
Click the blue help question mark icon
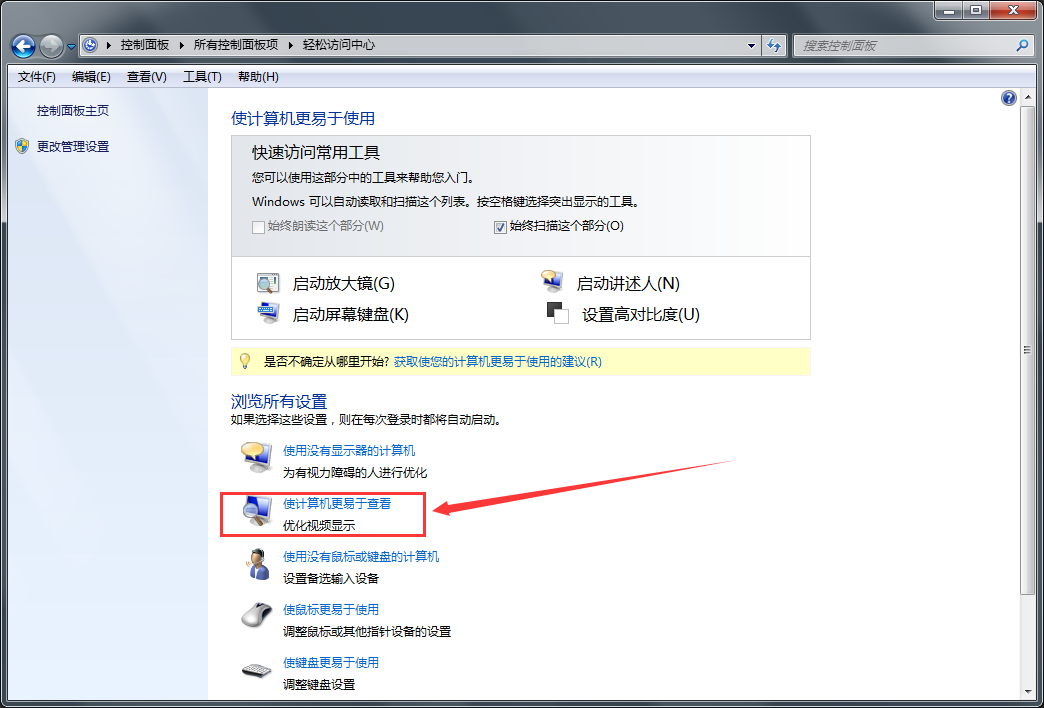(1009, 99)
